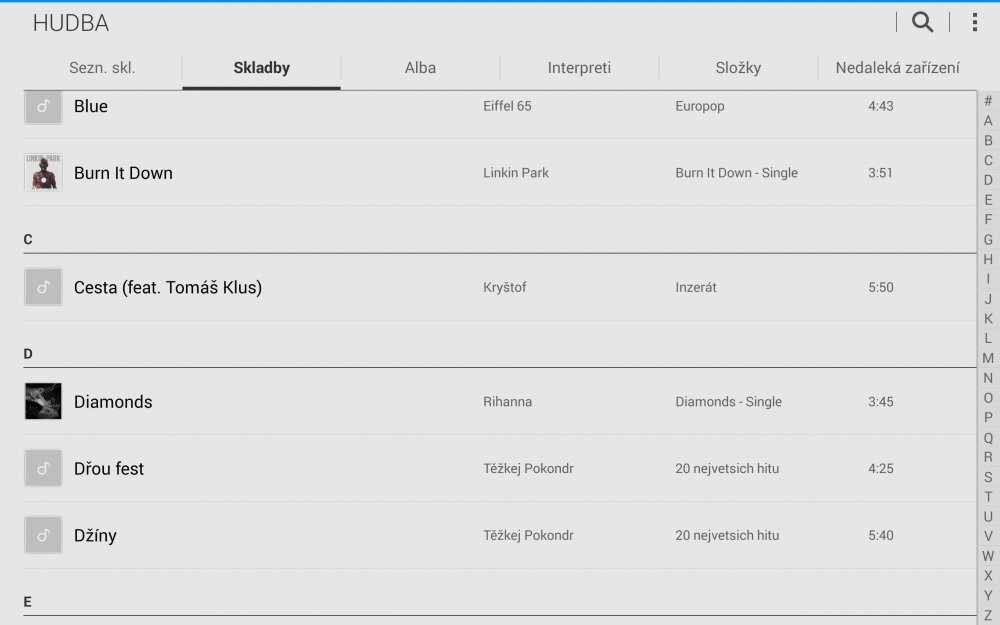Screen dimensions: 1000x625
Task: Click the music note icon beside Dřou fest
Action: [x=42, y=468]
